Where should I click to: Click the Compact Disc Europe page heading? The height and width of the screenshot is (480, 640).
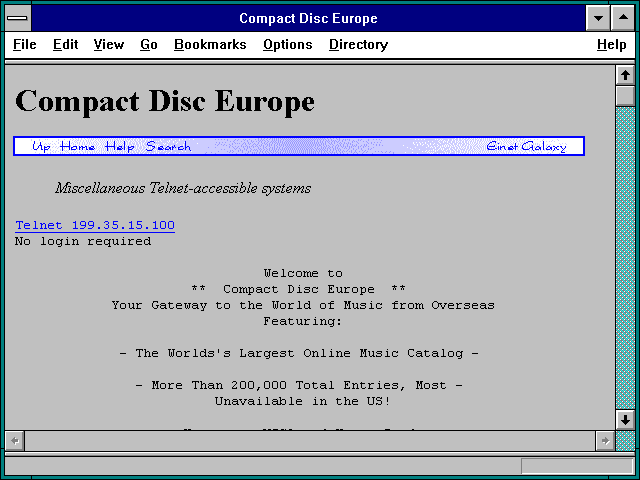click(165, 101)
